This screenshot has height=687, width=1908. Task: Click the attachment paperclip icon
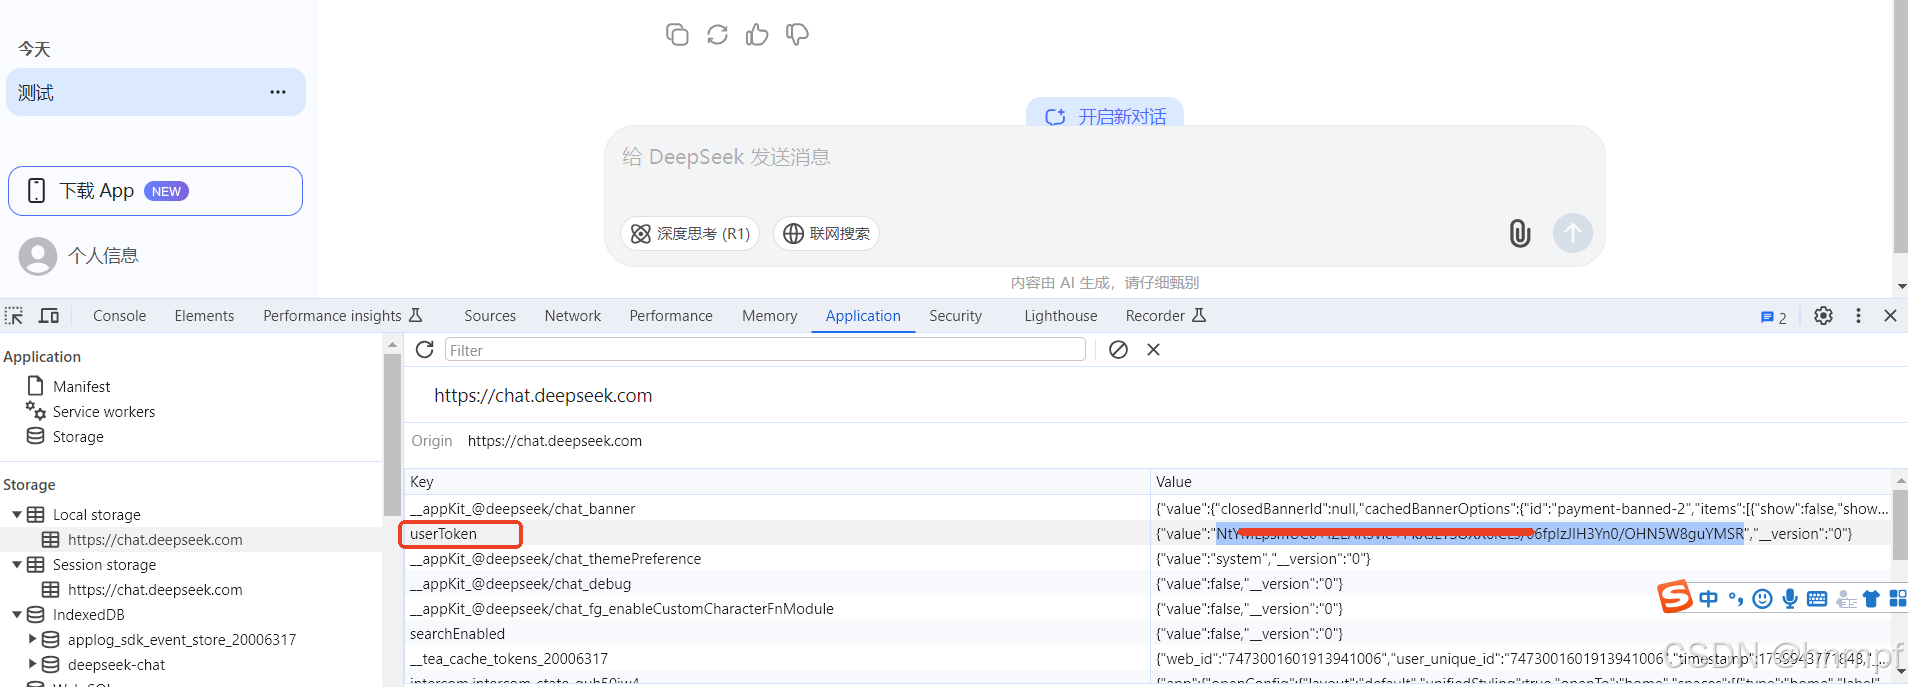pyautogui.click(x=1520, y=233)
